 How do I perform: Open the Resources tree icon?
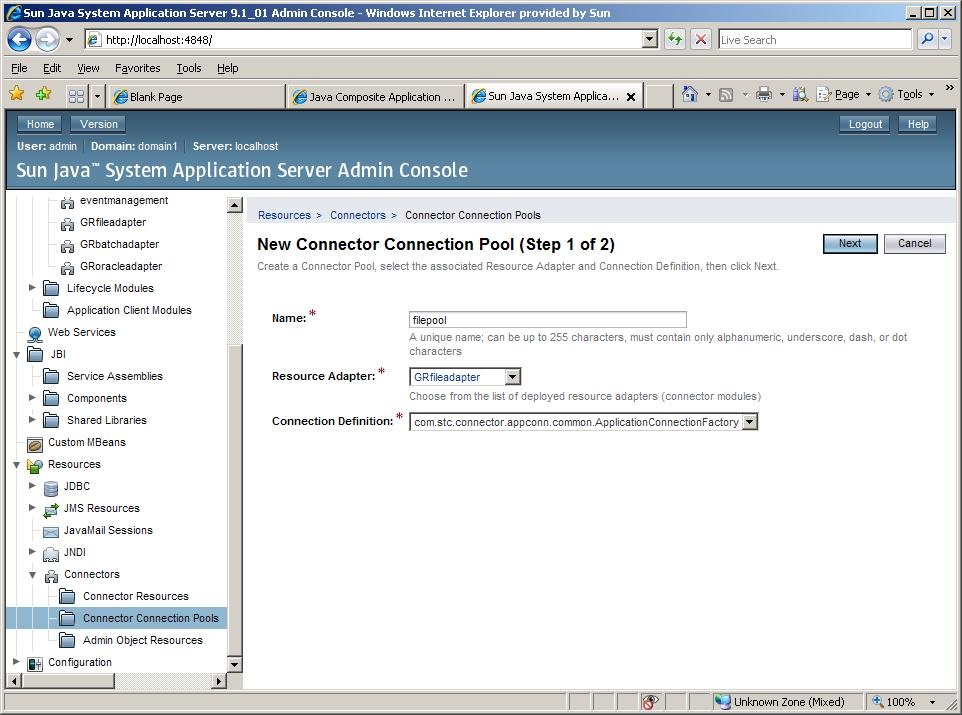35,466
